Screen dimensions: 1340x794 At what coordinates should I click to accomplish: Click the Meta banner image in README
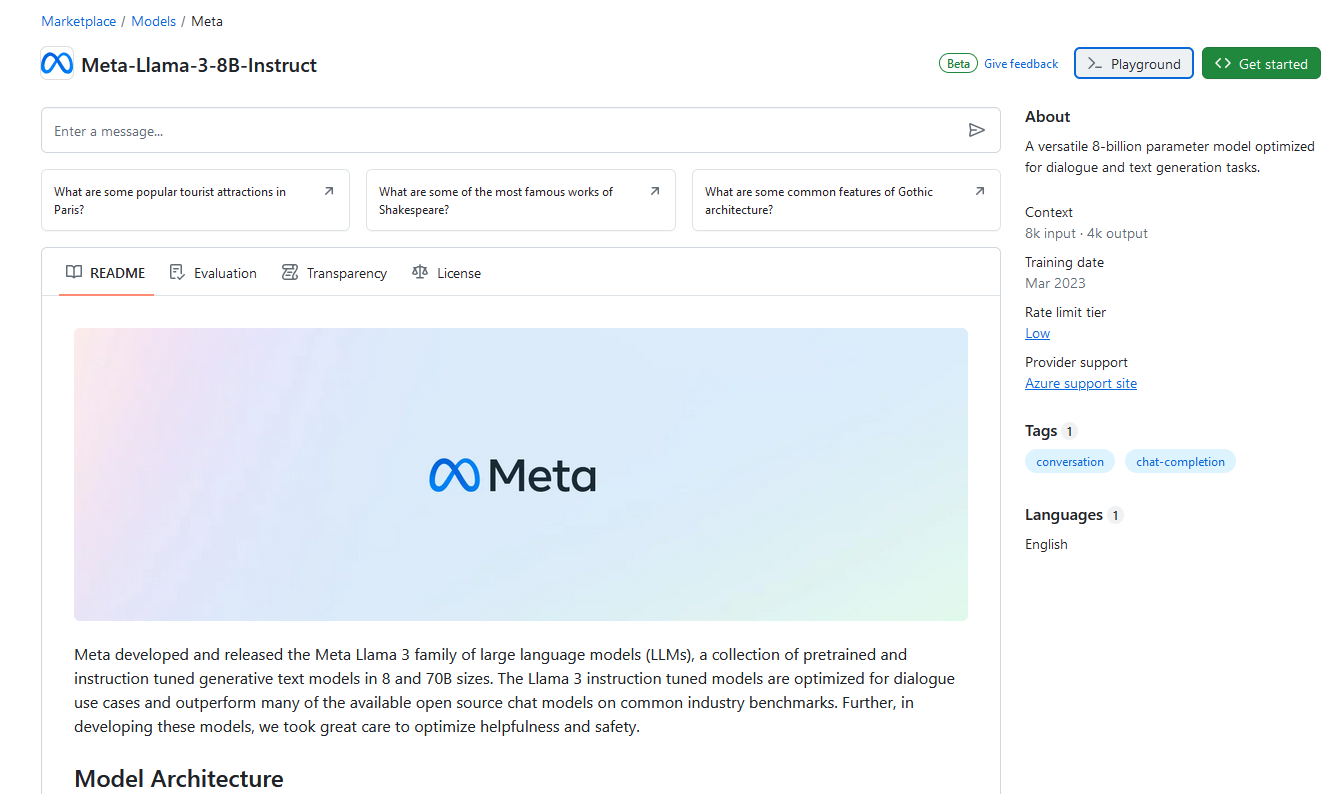[521, 474]
